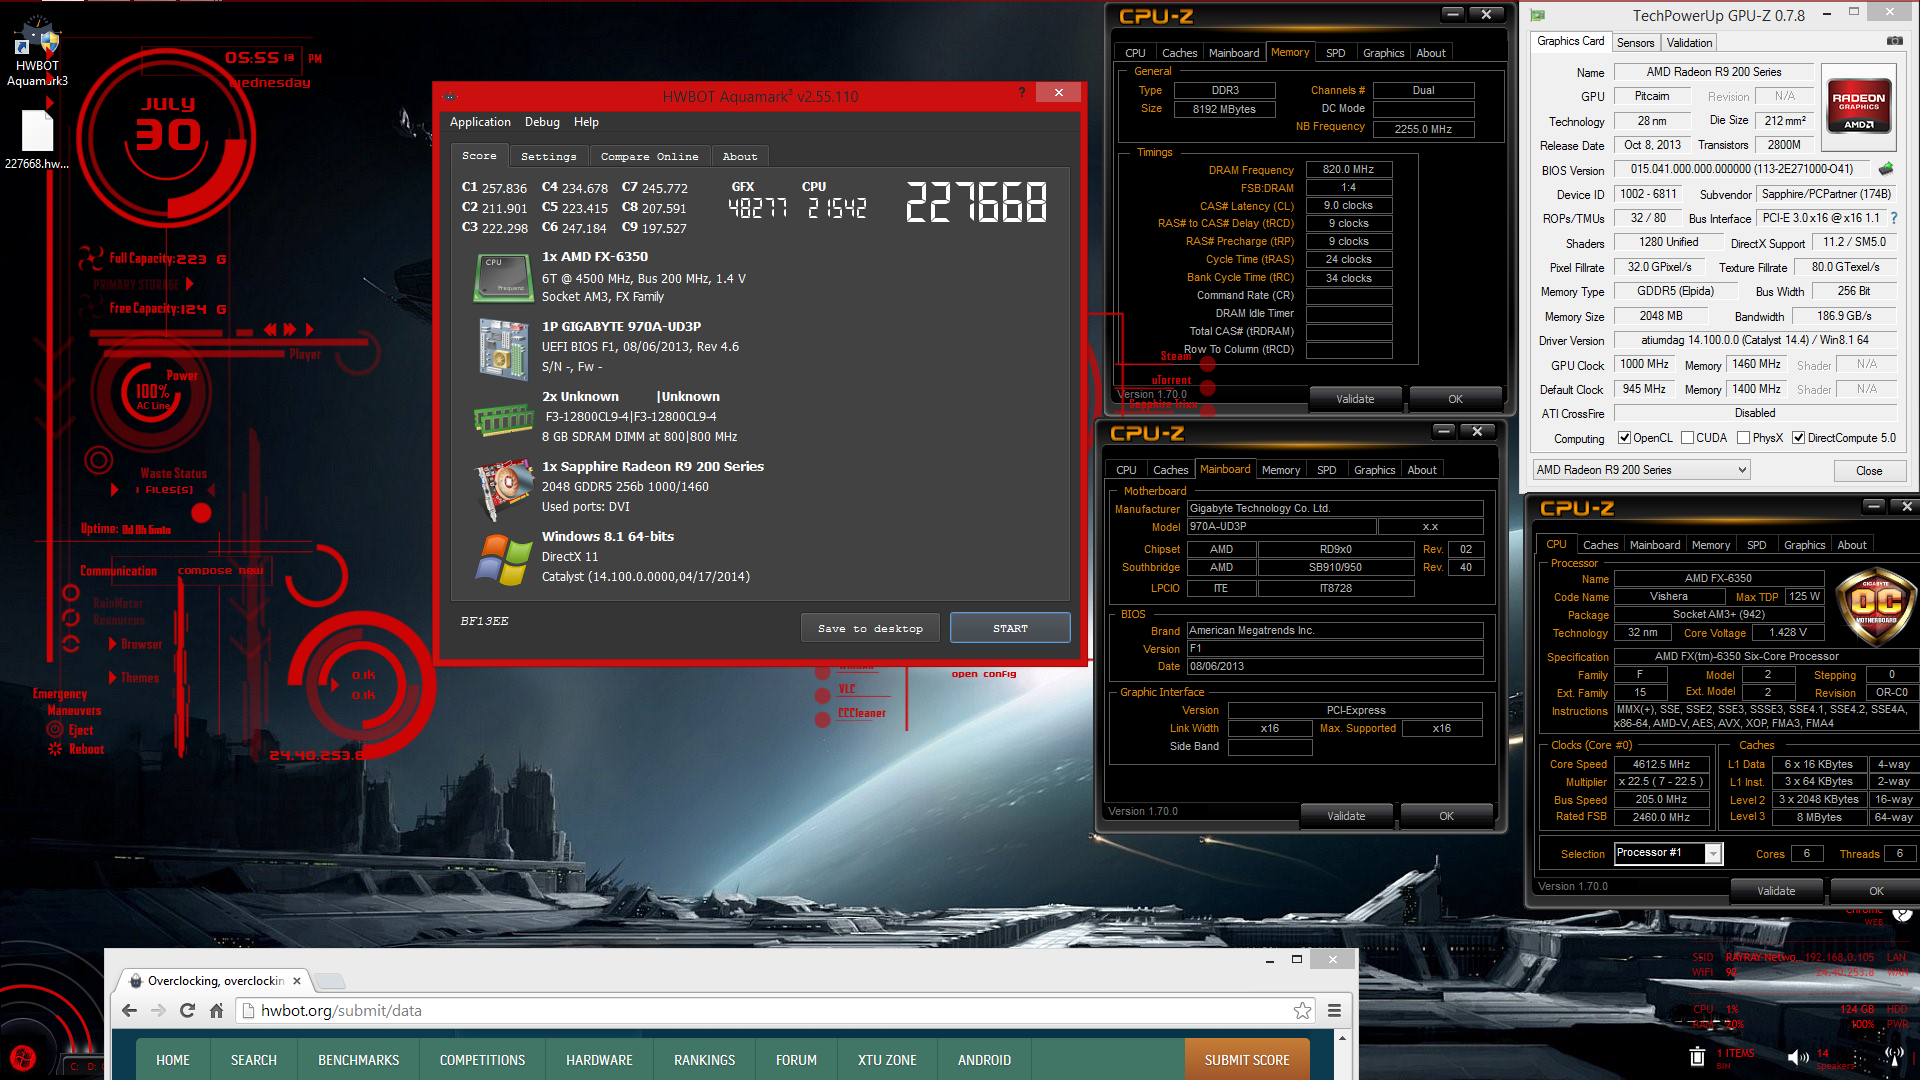The height and width of the screenshot is (1080, 1920).
Task: Click Validate in CPU-Z Memory window
Action: (1355, 399)
